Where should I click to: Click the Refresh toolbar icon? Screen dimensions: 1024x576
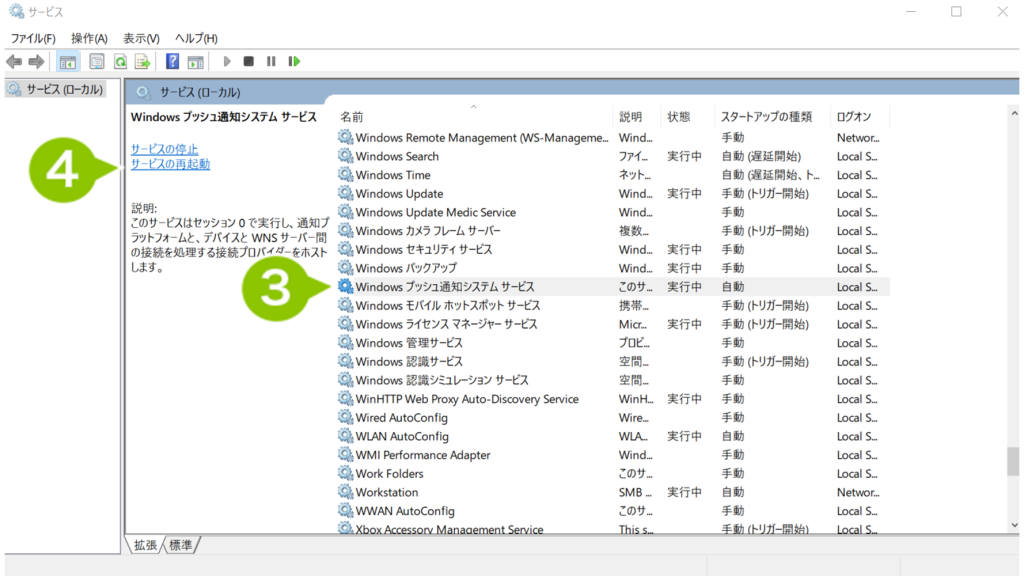(120, 61)
